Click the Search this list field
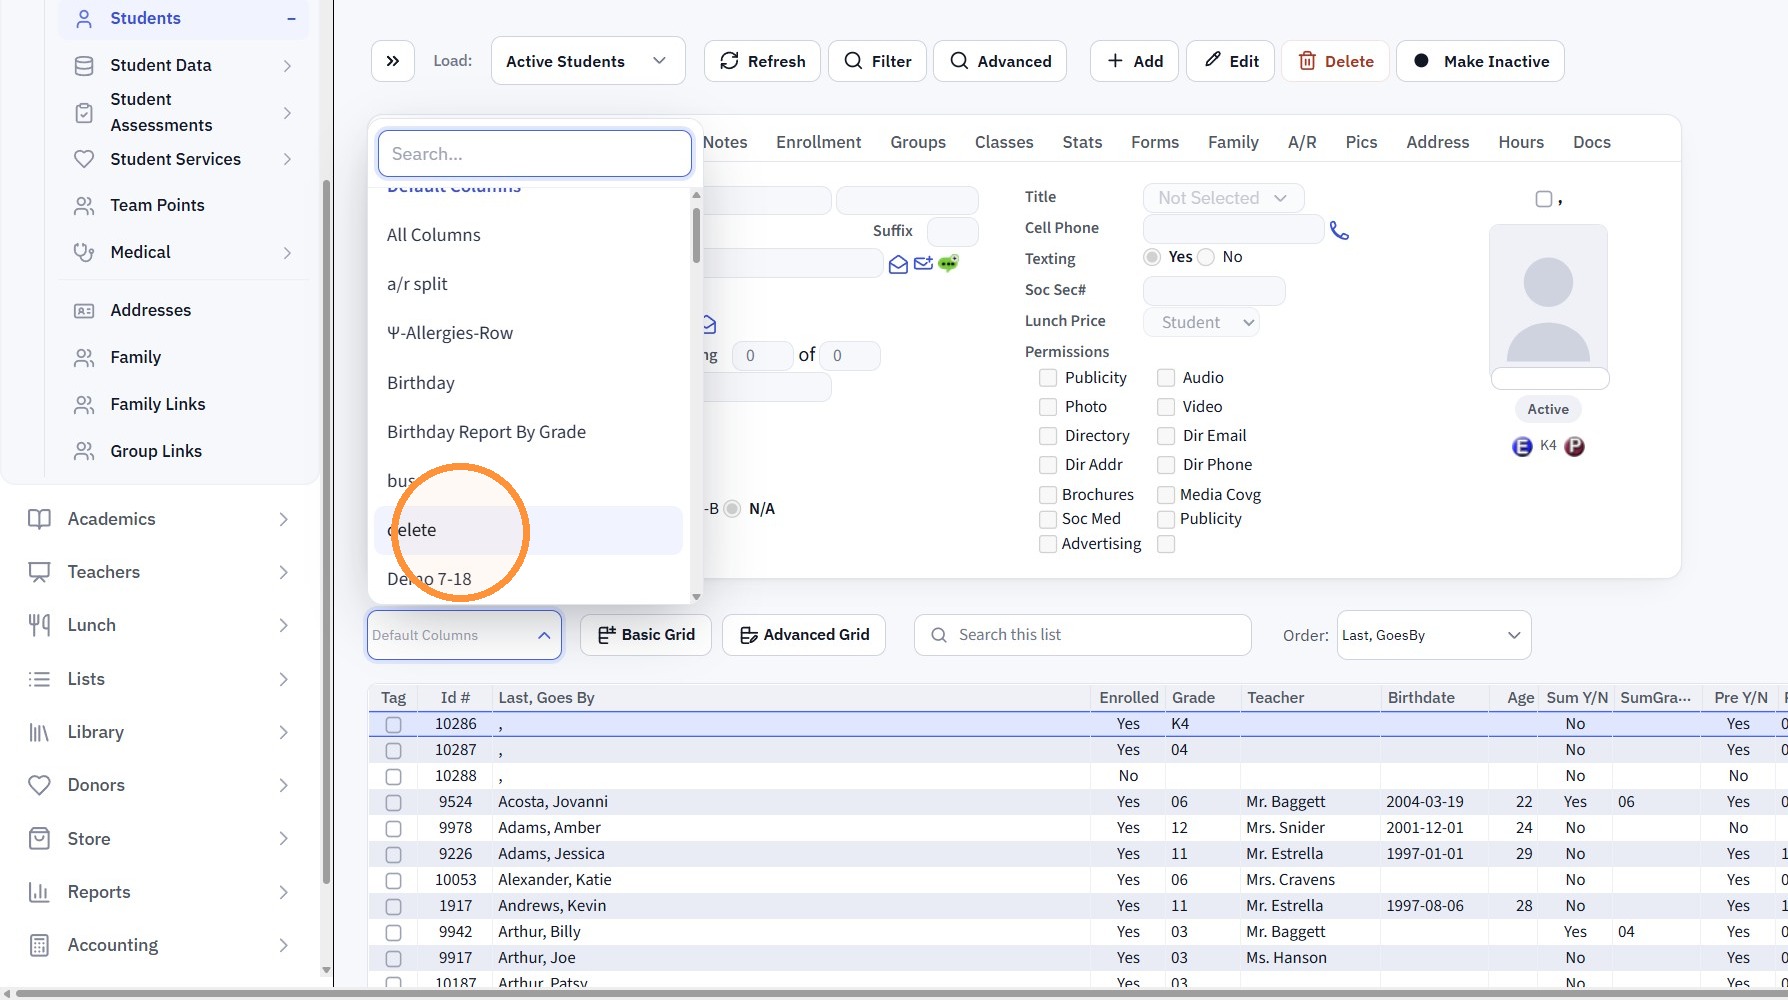This screenshot has width=1788, height=1000. pyautogui.click(x=1083, y=635)
